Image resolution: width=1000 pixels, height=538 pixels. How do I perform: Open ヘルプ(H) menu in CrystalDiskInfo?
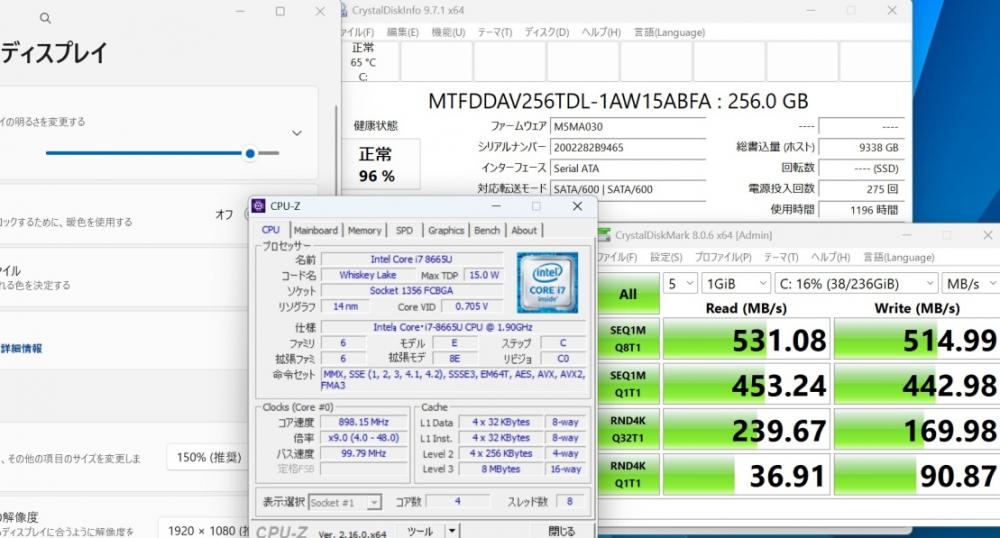[601, 32]
